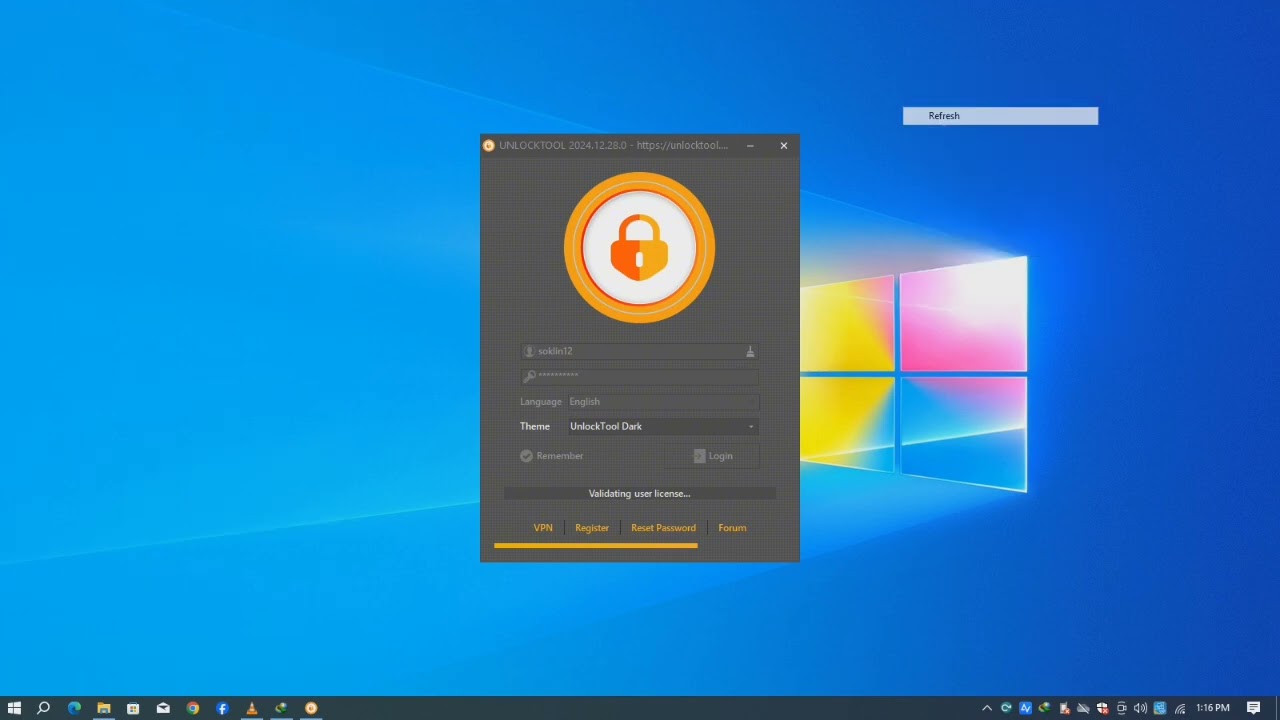Screen dimensions: 1280x720
Task: Click the orange loading progress bar
Action: pyautogui.click(x=596, y=545)
